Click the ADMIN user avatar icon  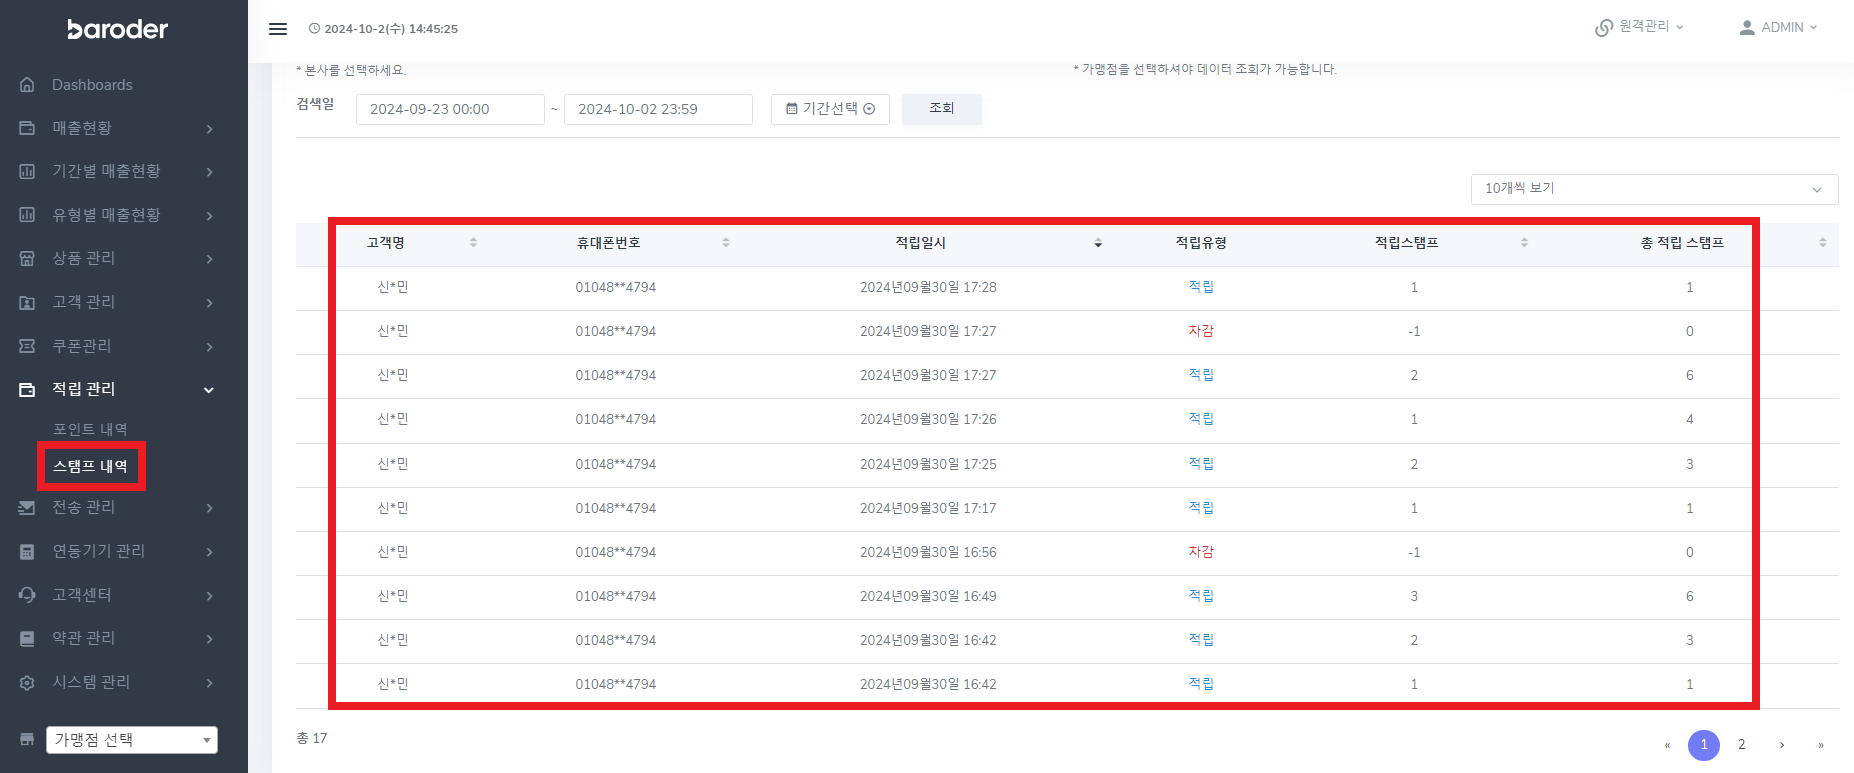tap(1747, 28)
